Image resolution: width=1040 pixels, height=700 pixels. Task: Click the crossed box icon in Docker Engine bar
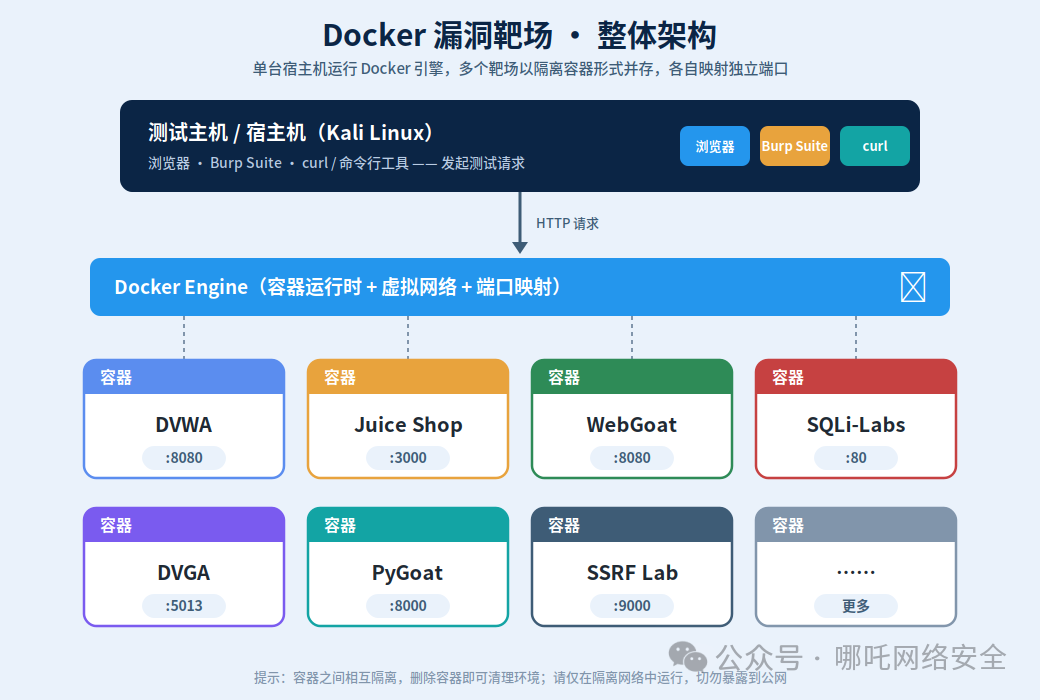point(913,287)
